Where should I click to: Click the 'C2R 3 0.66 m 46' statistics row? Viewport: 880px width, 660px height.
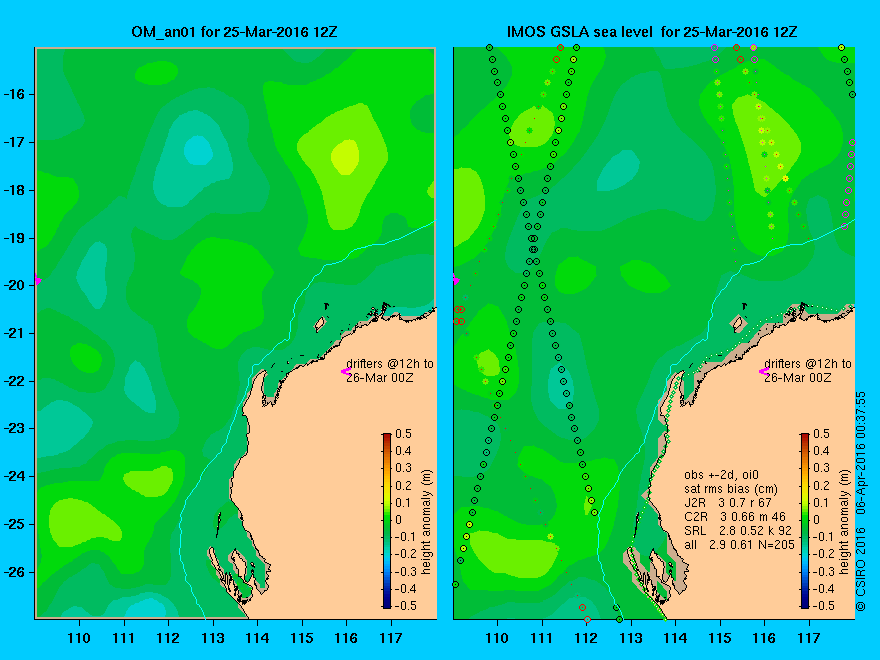pos(735,516)
